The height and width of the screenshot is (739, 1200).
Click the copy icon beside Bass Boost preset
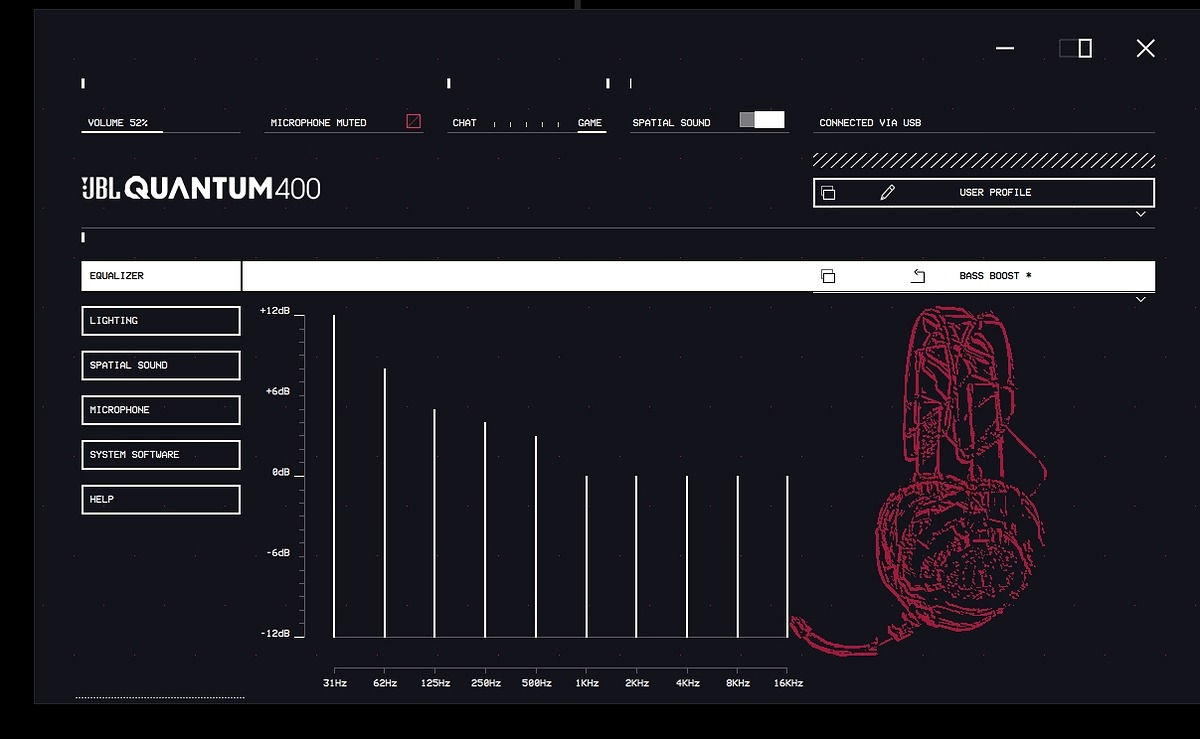[x=828, y=276]
